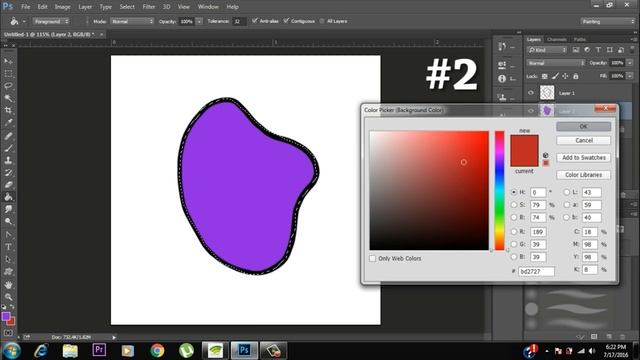Image resolution: width=640 pixels, height=360 pixels.
Task: Open the Foreground fill source dropdown
Action: click(51, 21)
